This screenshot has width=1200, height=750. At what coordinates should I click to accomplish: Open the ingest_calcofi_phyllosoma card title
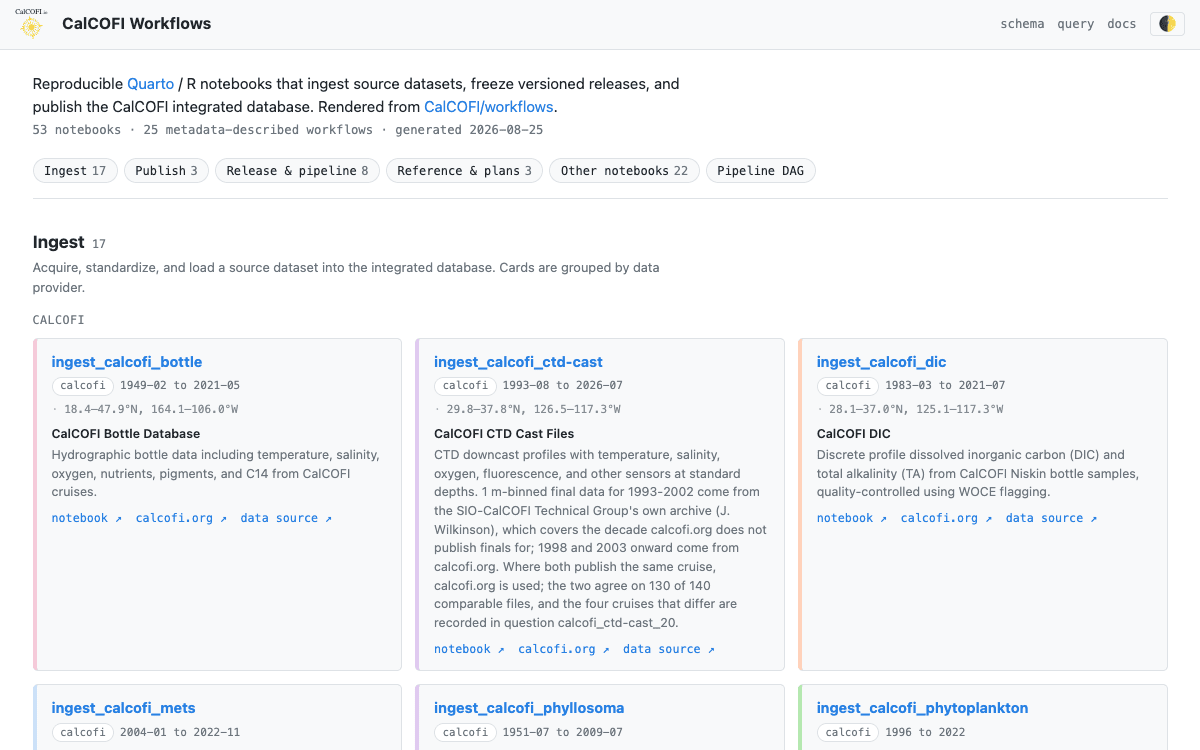tap(529, 708)
